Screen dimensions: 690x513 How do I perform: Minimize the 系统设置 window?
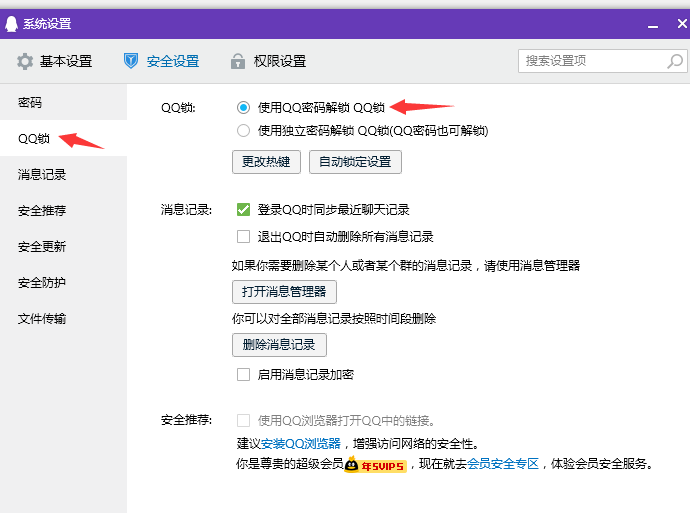(x=653, y=25)
